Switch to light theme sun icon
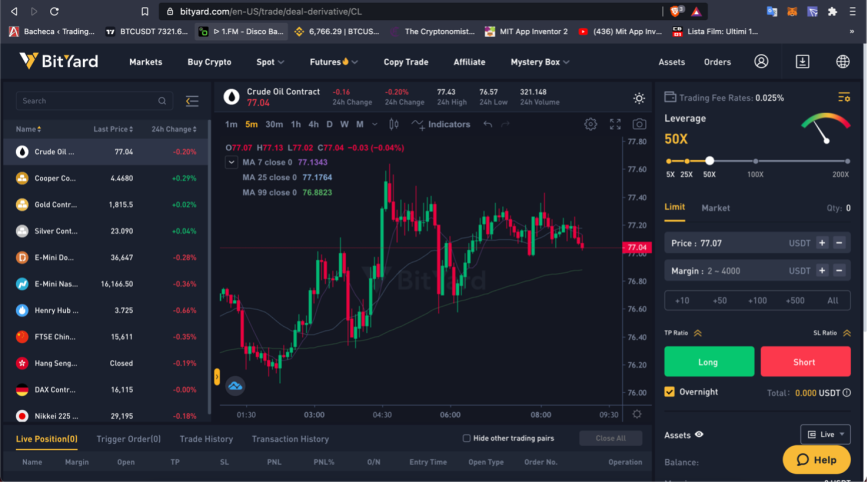Image resolution: width=868 pixels, height=483 pixels. tap(639, 98)
